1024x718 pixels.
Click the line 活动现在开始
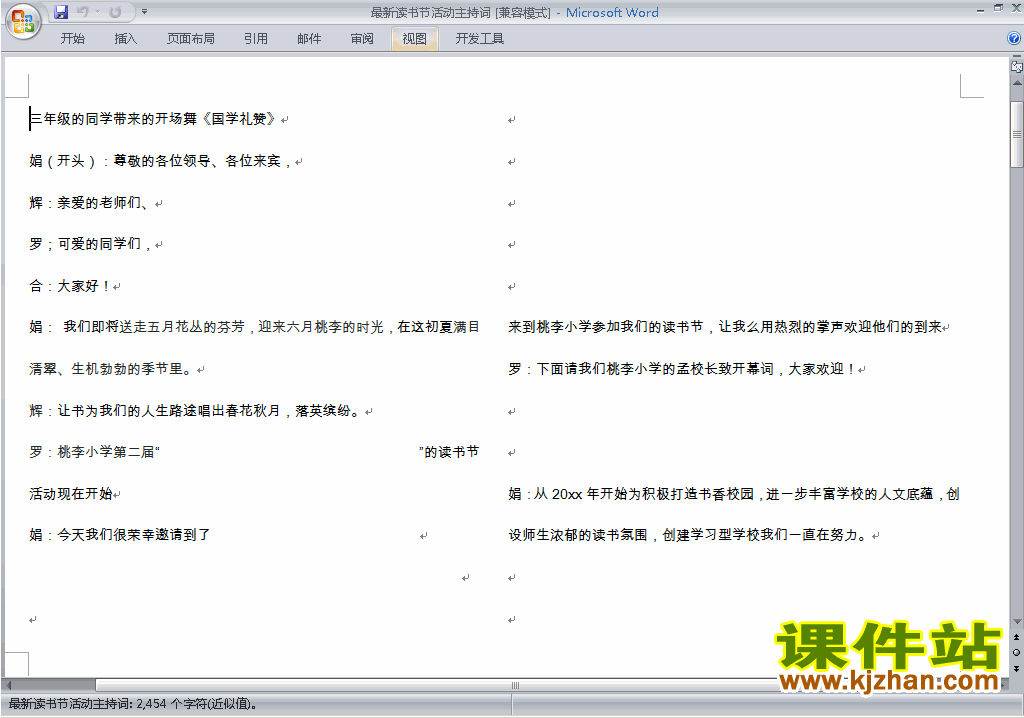point(71,493)
